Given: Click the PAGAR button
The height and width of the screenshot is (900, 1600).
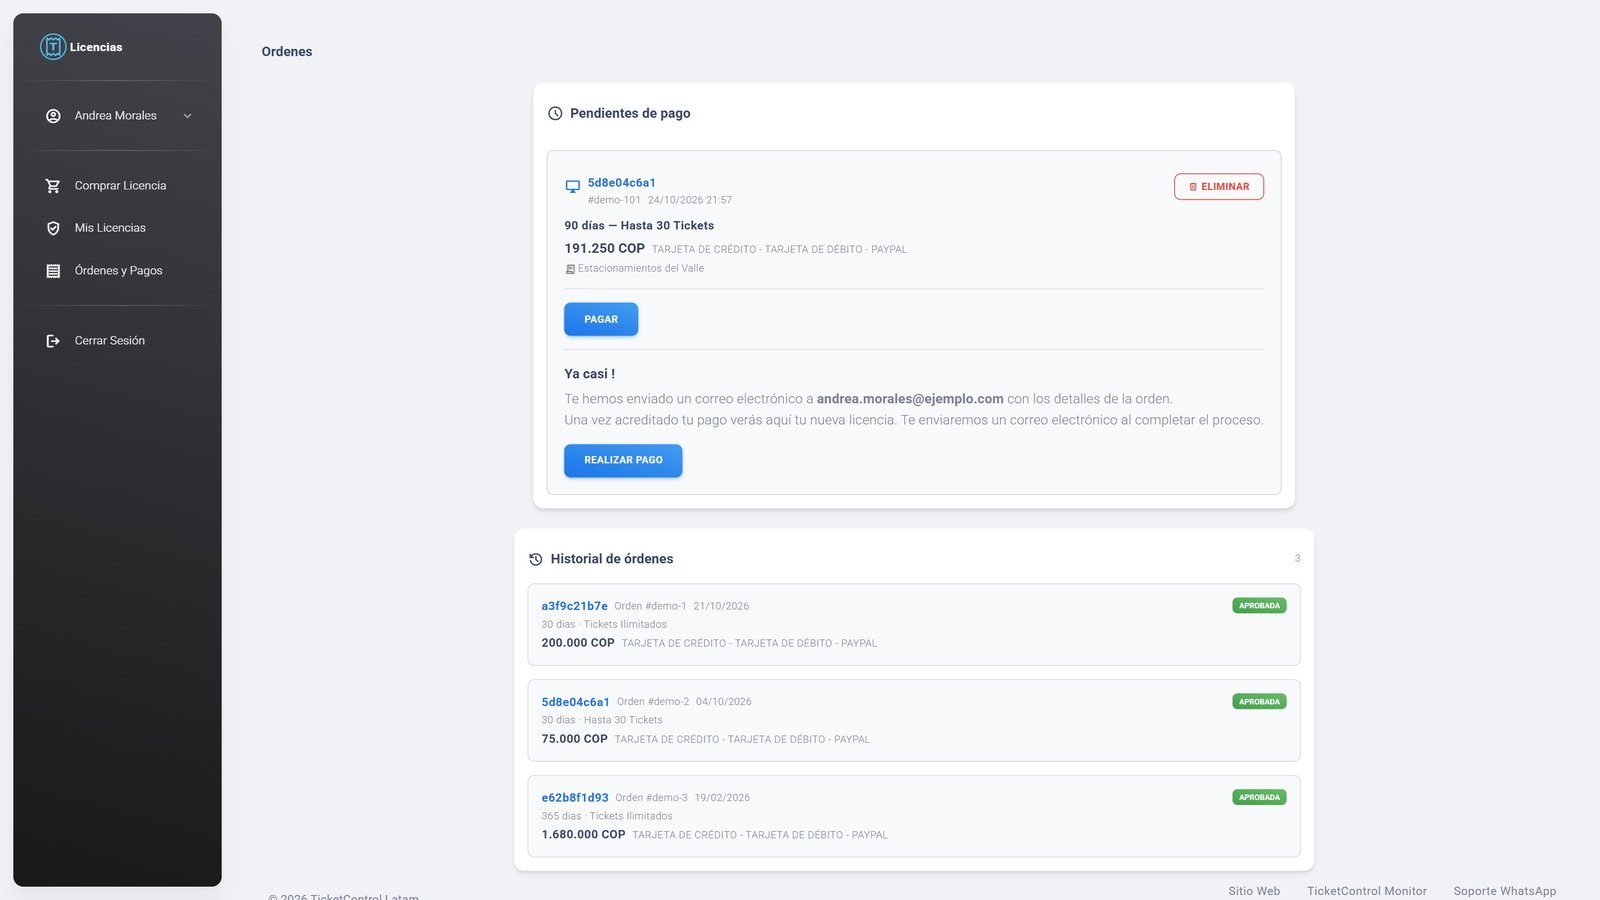Looking at the screenshot, I should point(601,319).
